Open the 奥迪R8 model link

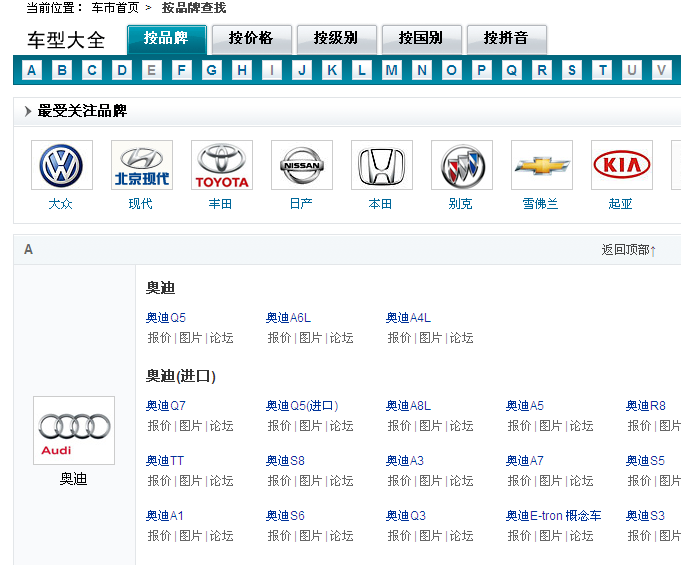click(645, 406)
